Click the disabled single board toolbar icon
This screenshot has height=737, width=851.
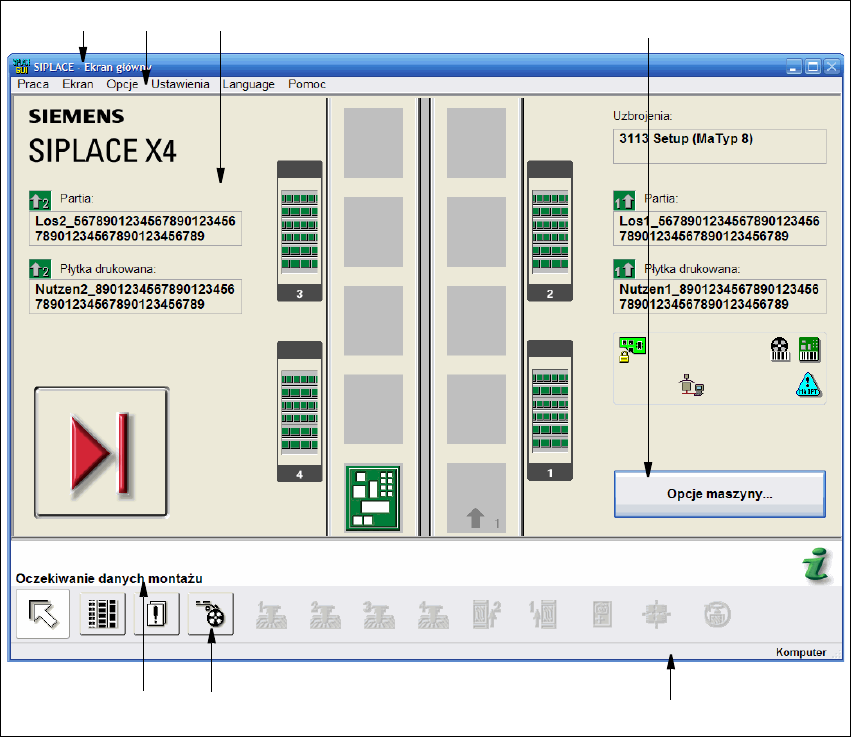(602, 614)
